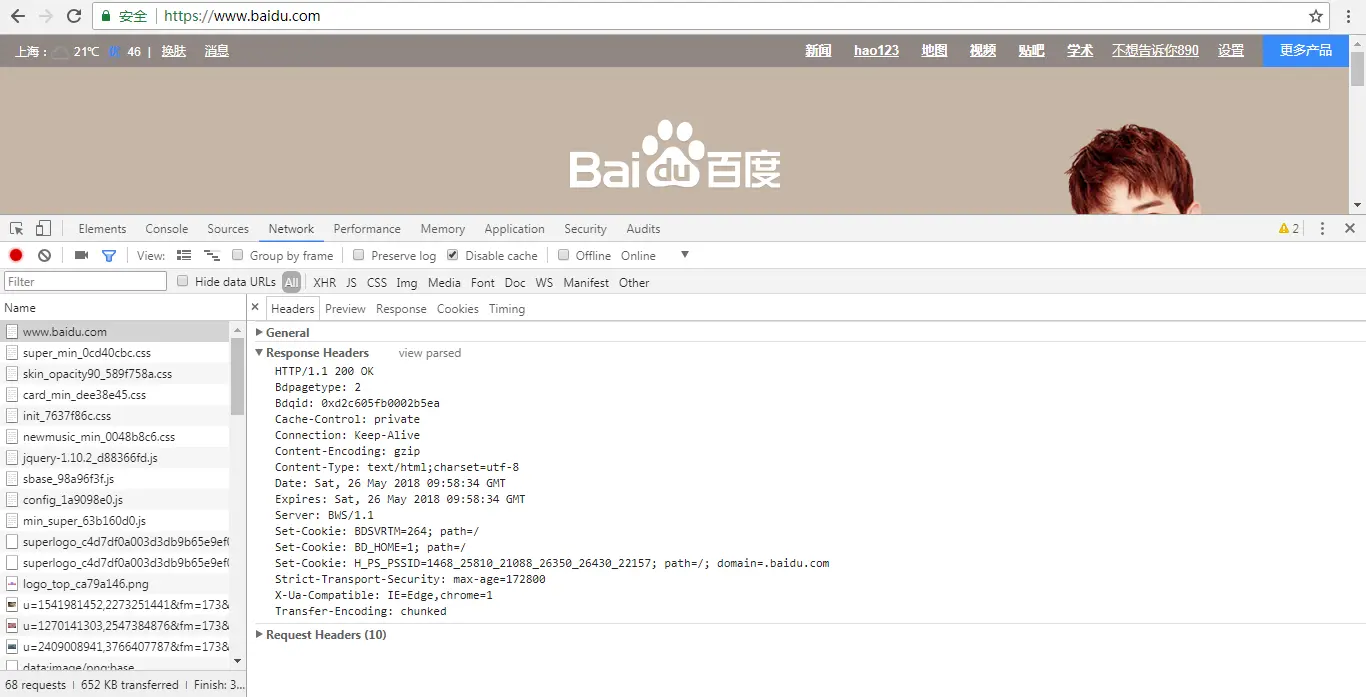Screen dimensions: 1366x697
Task: Close the request details pane
Action: [255, 308]
